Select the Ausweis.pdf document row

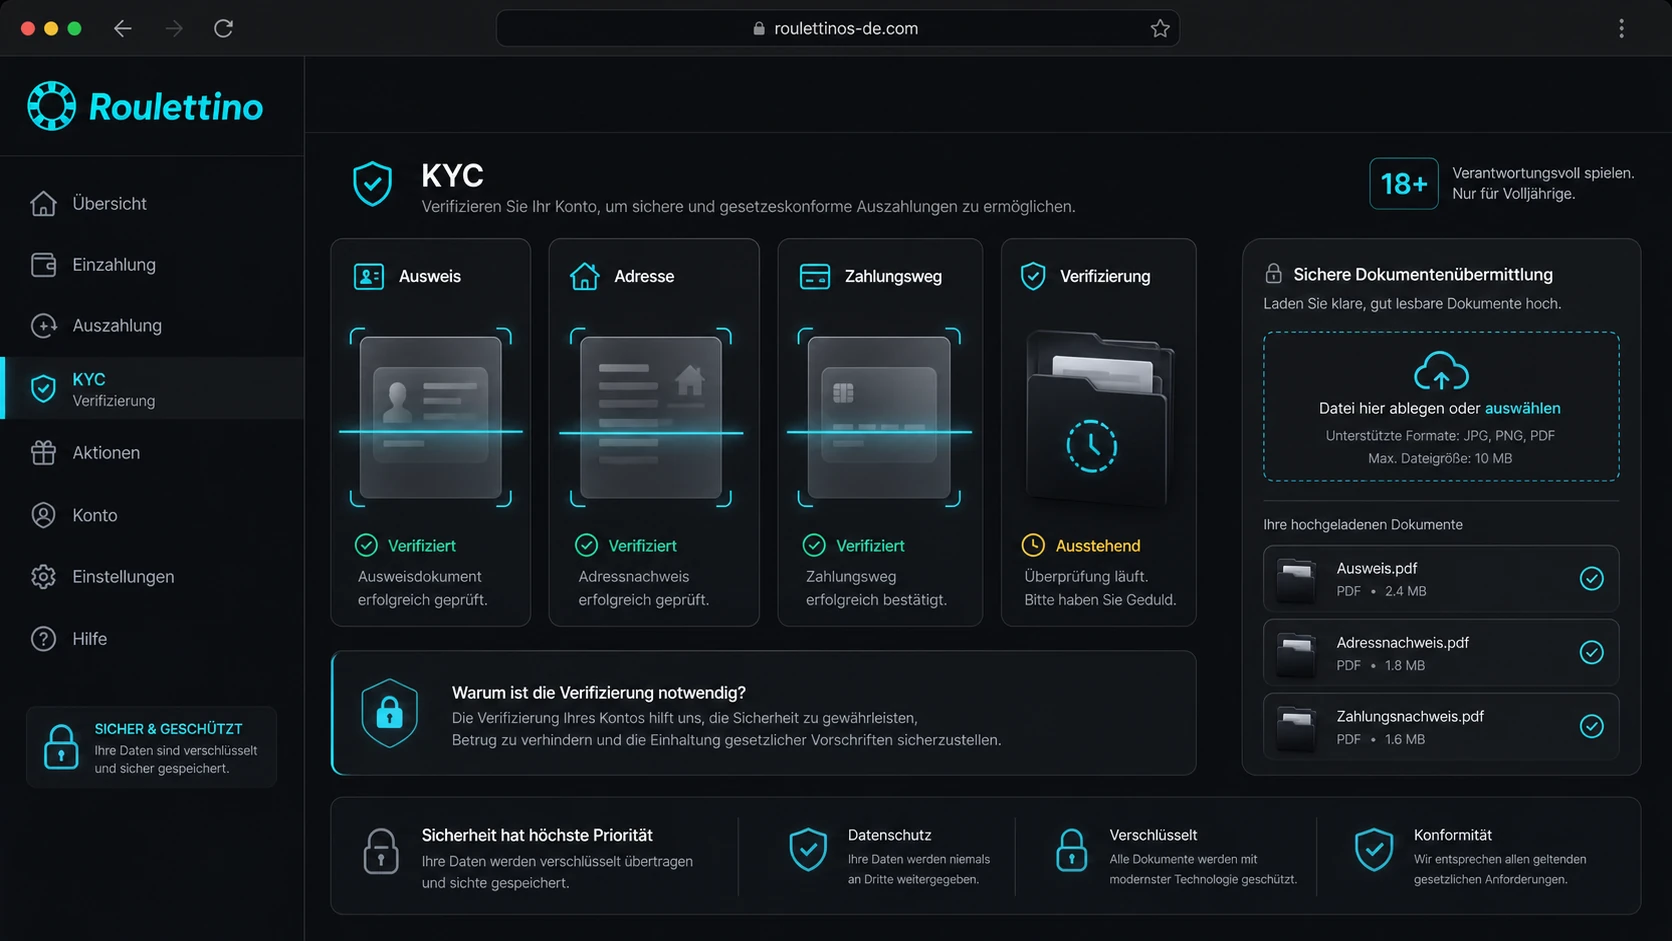[1441, 578]
